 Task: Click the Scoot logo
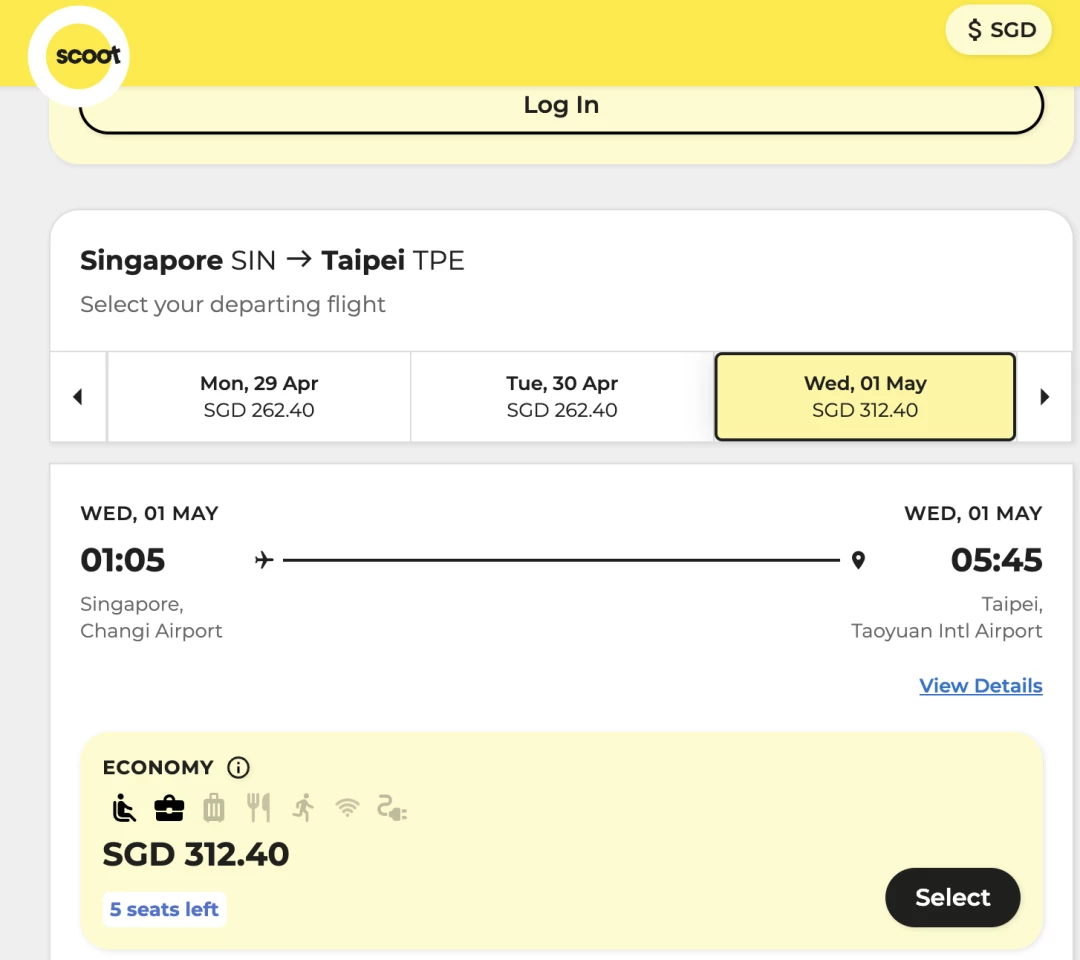pyautogui.click(x=79, y=56)
